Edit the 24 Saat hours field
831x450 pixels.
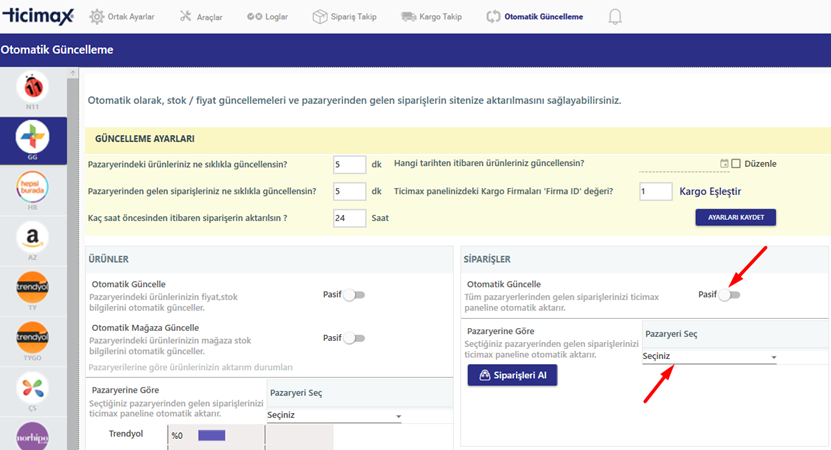click(349, 218)
